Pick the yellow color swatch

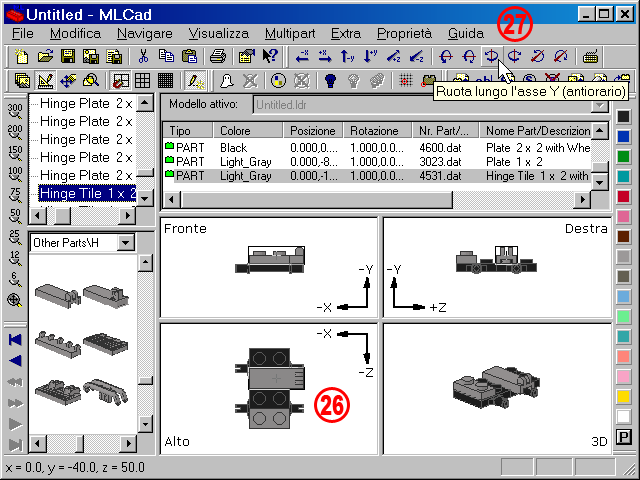pos(623,396)
